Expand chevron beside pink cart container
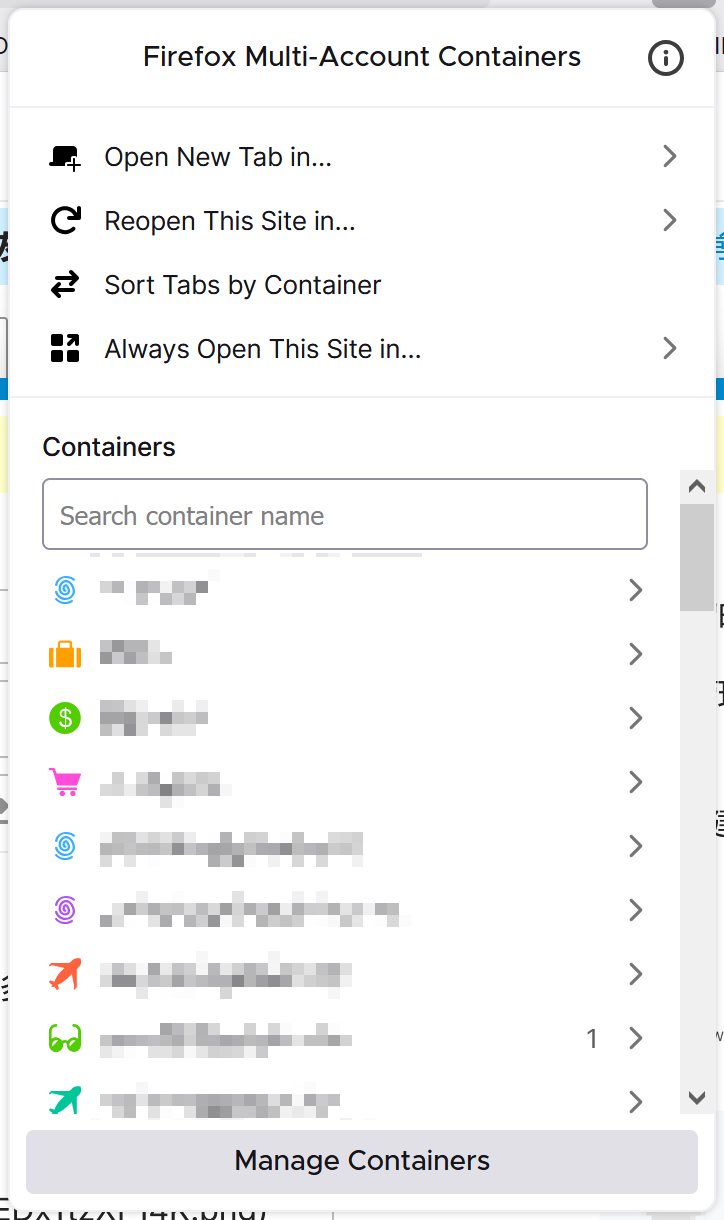The width and height of the screenshot is (724, 1220). coord(635,782)
